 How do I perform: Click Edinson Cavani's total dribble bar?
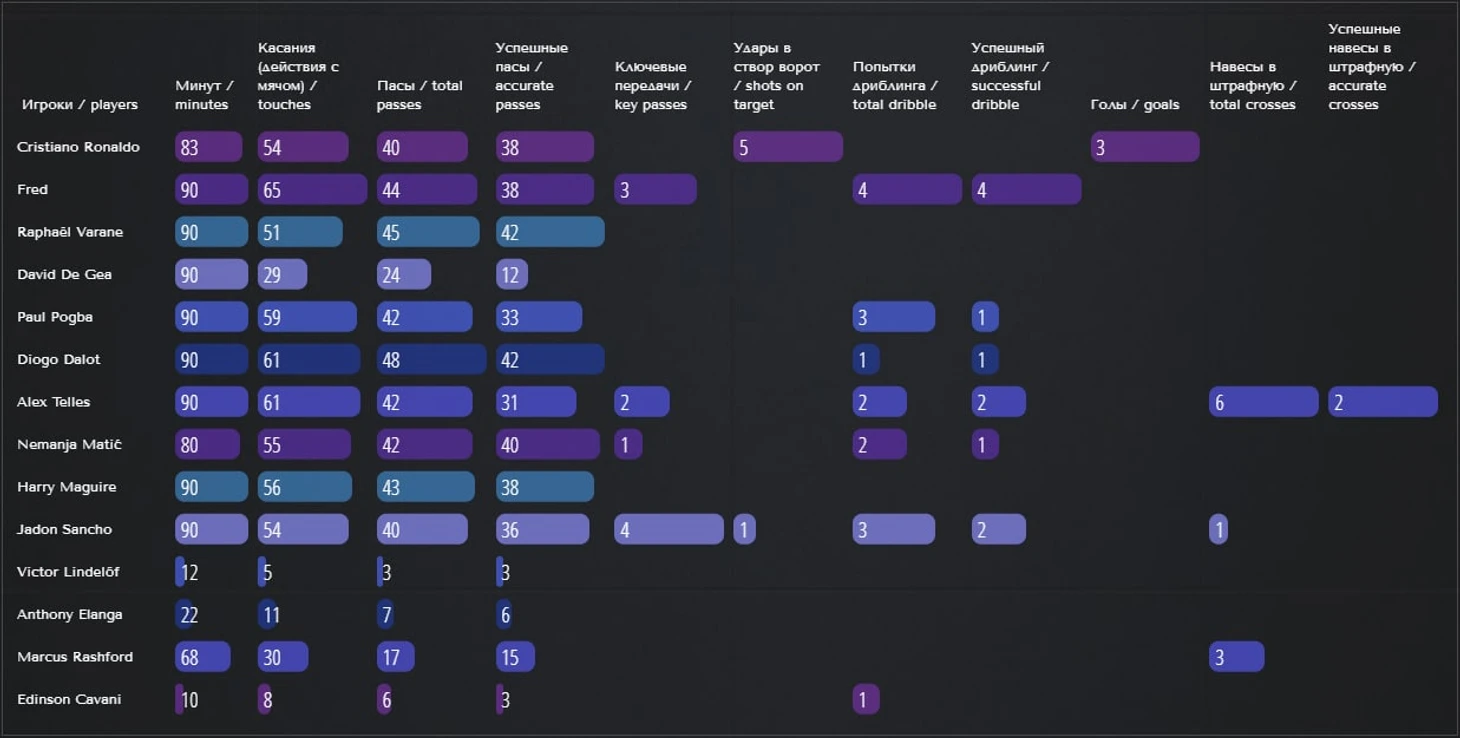(x=866, y=699)
